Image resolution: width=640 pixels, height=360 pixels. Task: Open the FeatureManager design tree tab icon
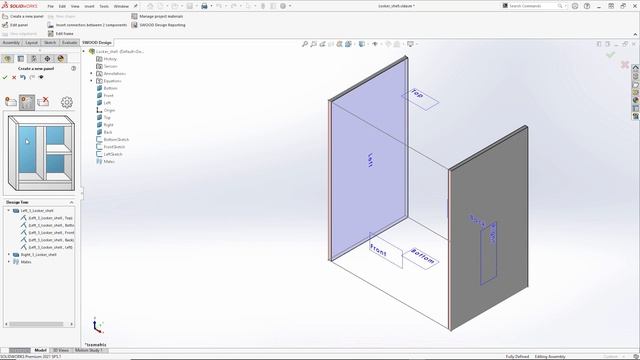(x=7, y=59)
